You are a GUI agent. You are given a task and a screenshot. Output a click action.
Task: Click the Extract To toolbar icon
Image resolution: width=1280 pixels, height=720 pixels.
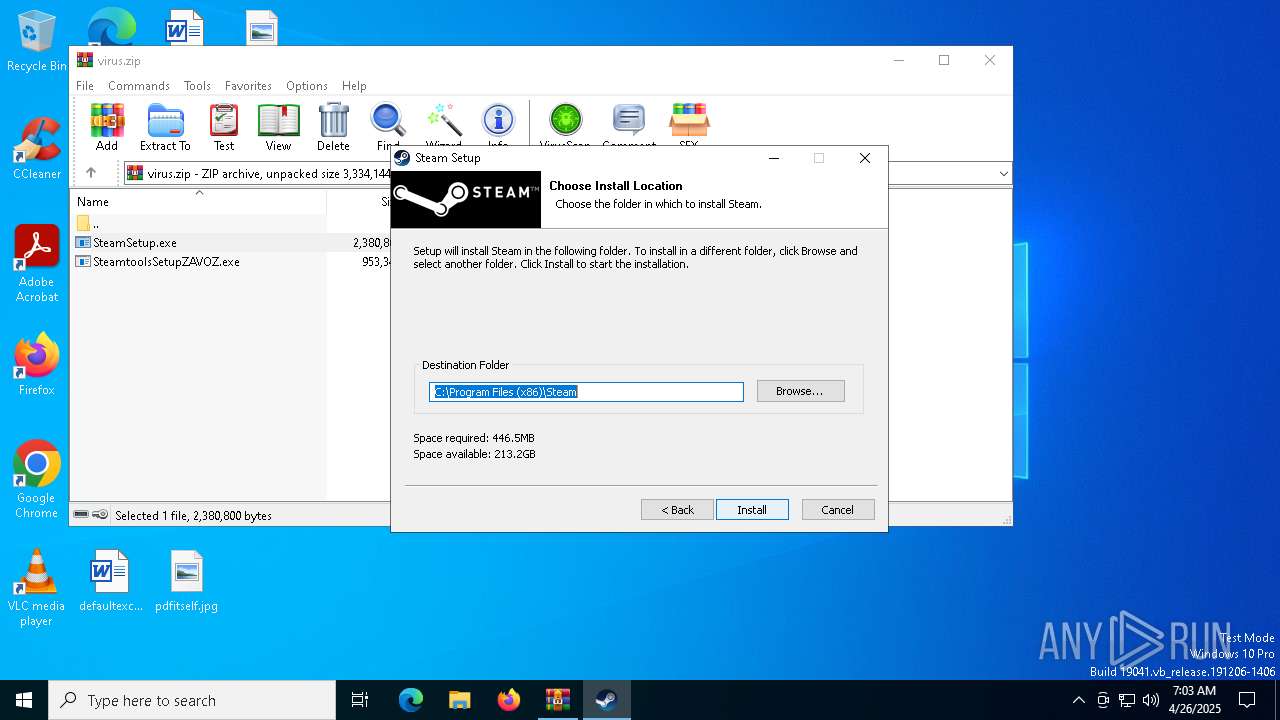(165, 127)
